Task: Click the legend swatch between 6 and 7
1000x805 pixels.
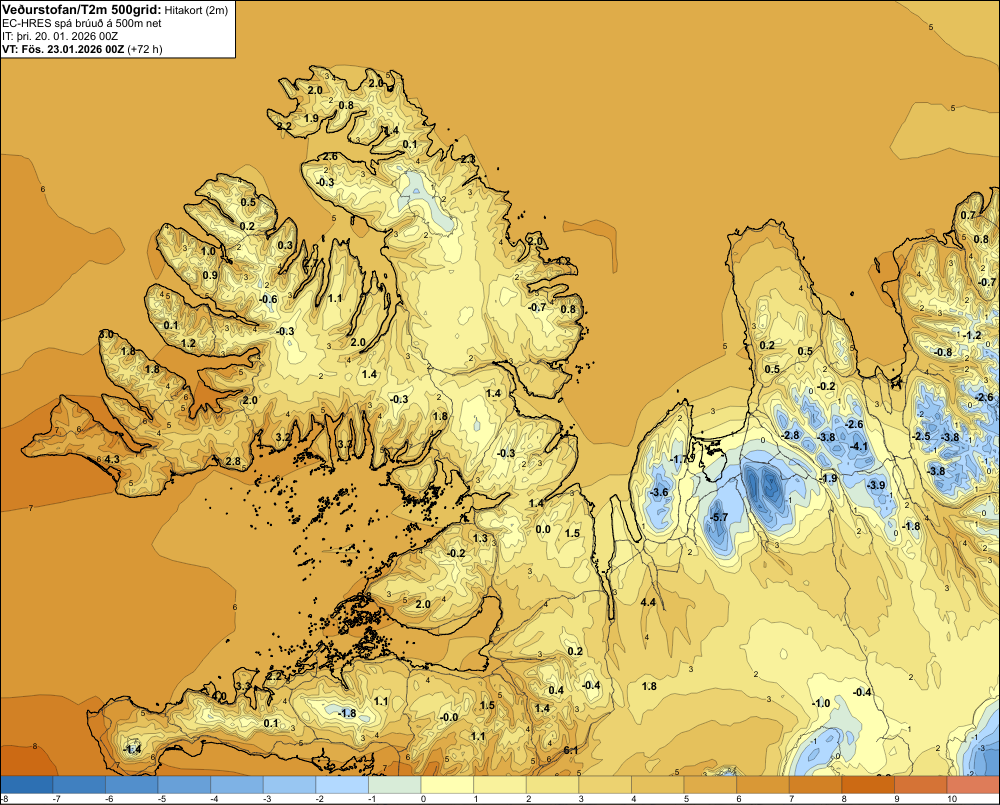Action: pos(763,785)
